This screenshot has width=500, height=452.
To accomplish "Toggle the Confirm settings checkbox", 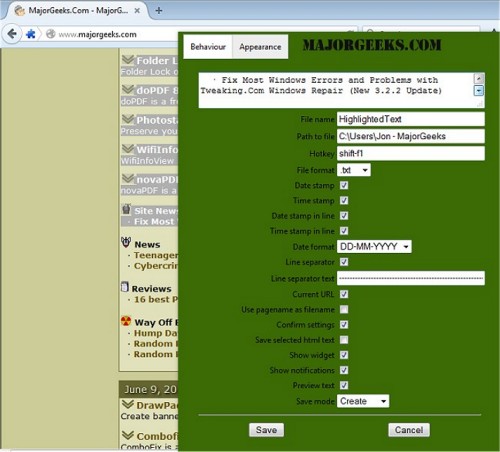I will (x=344, y=324).
